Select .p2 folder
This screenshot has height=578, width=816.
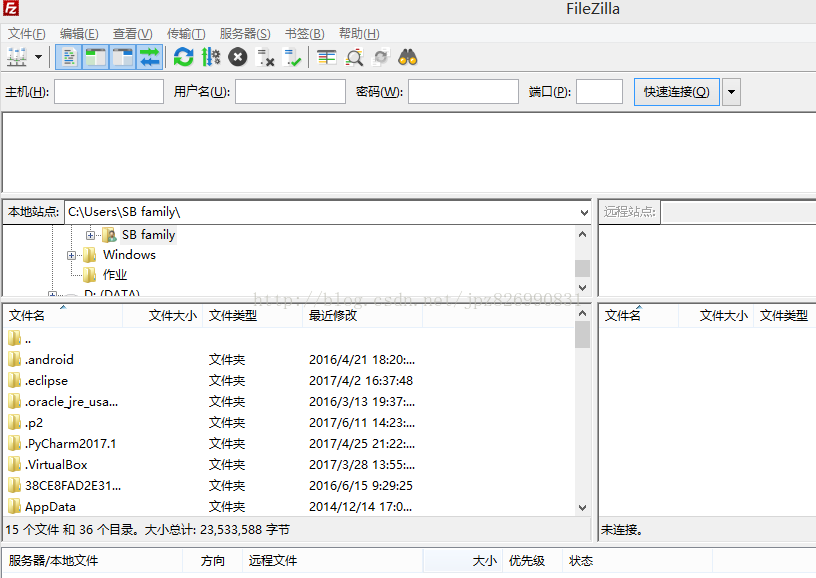289,422
